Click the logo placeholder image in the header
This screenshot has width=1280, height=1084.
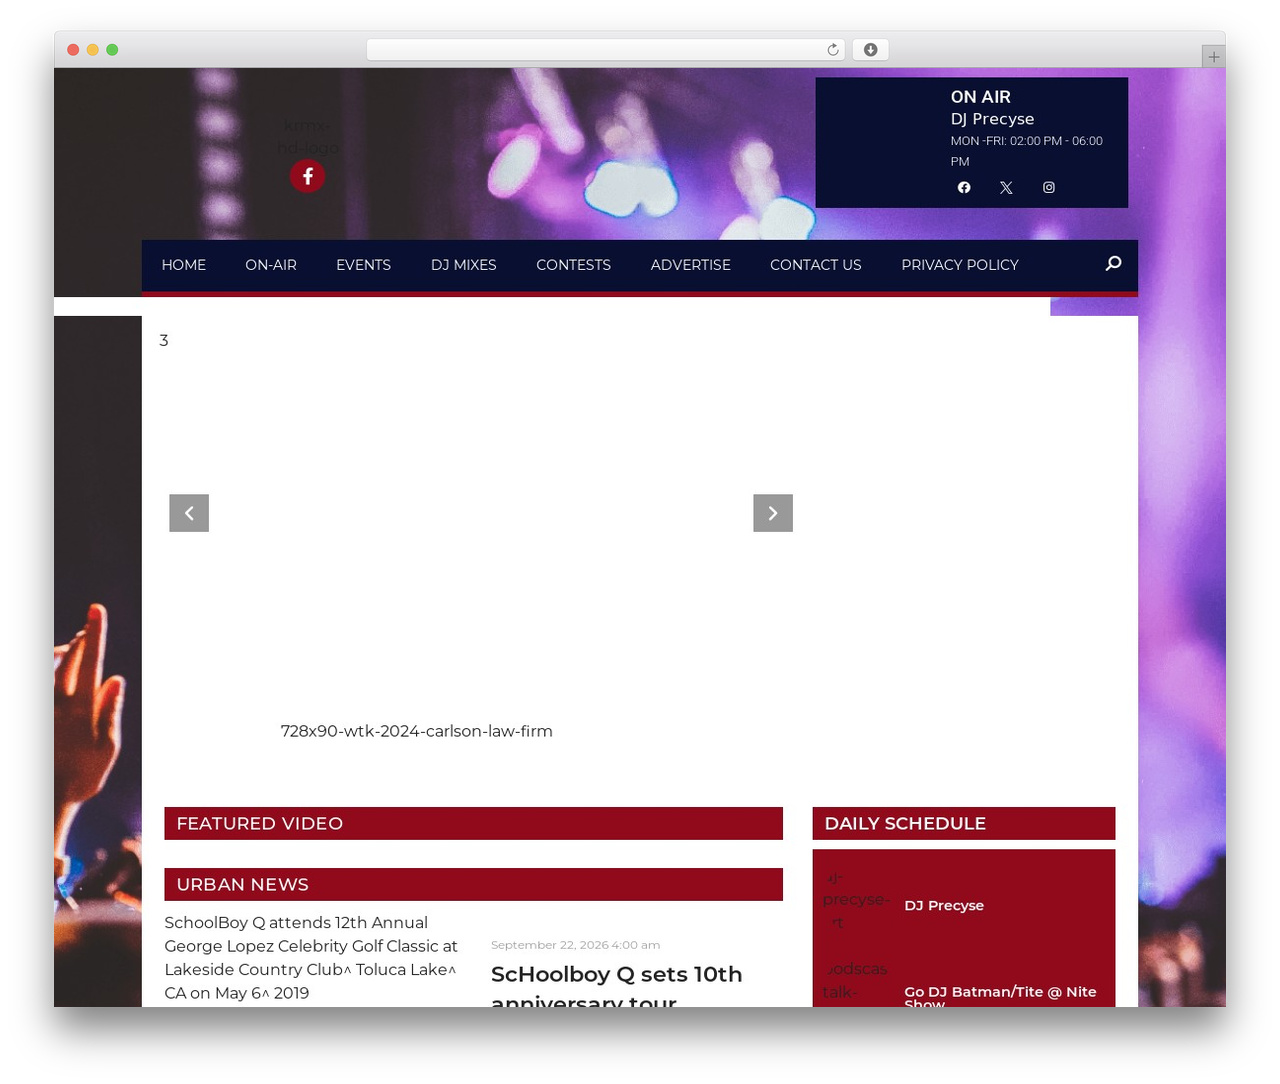pos(307,136)
